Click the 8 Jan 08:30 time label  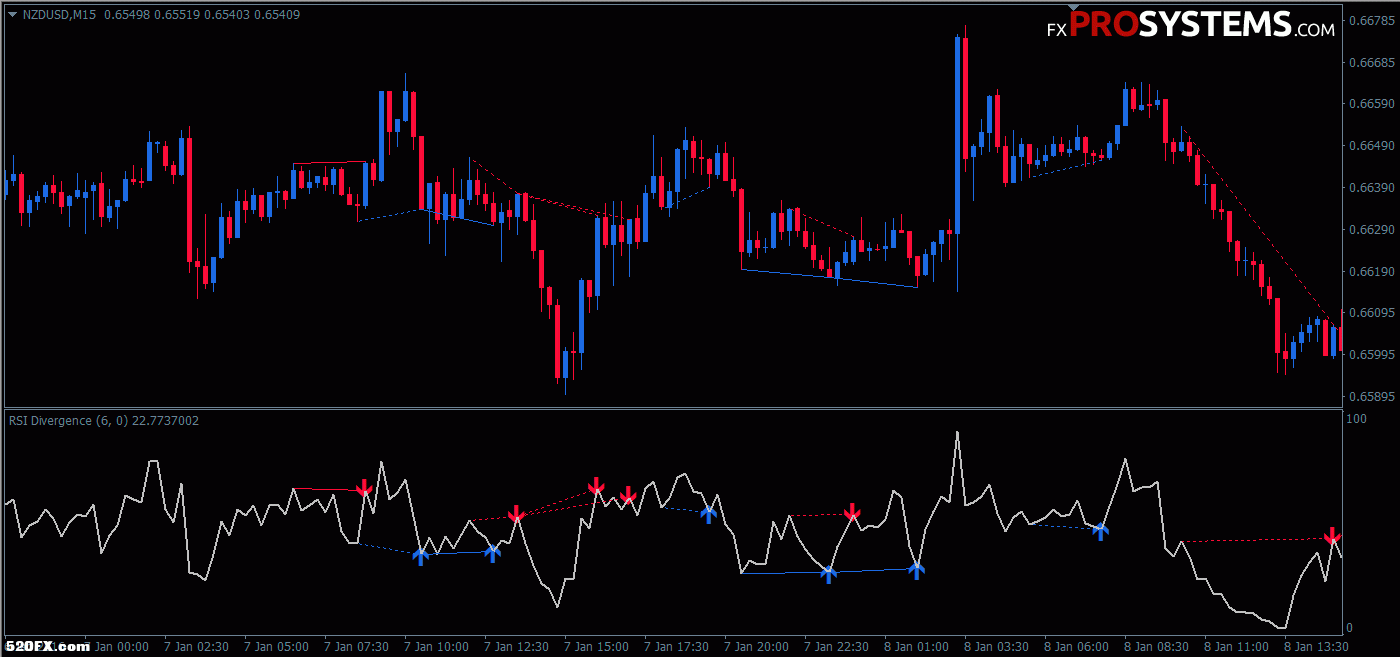(x=1155, y=646)
